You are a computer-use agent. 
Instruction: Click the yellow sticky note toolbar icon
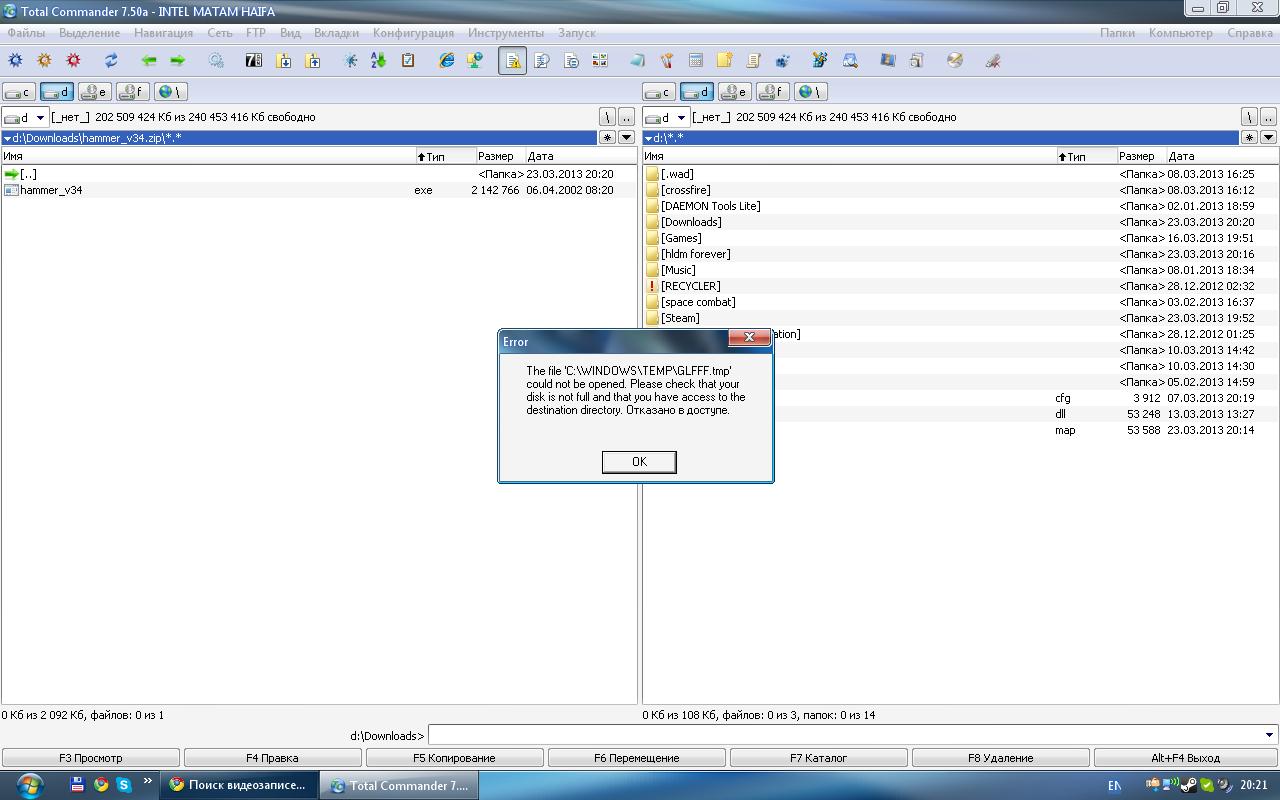[725, 61]
